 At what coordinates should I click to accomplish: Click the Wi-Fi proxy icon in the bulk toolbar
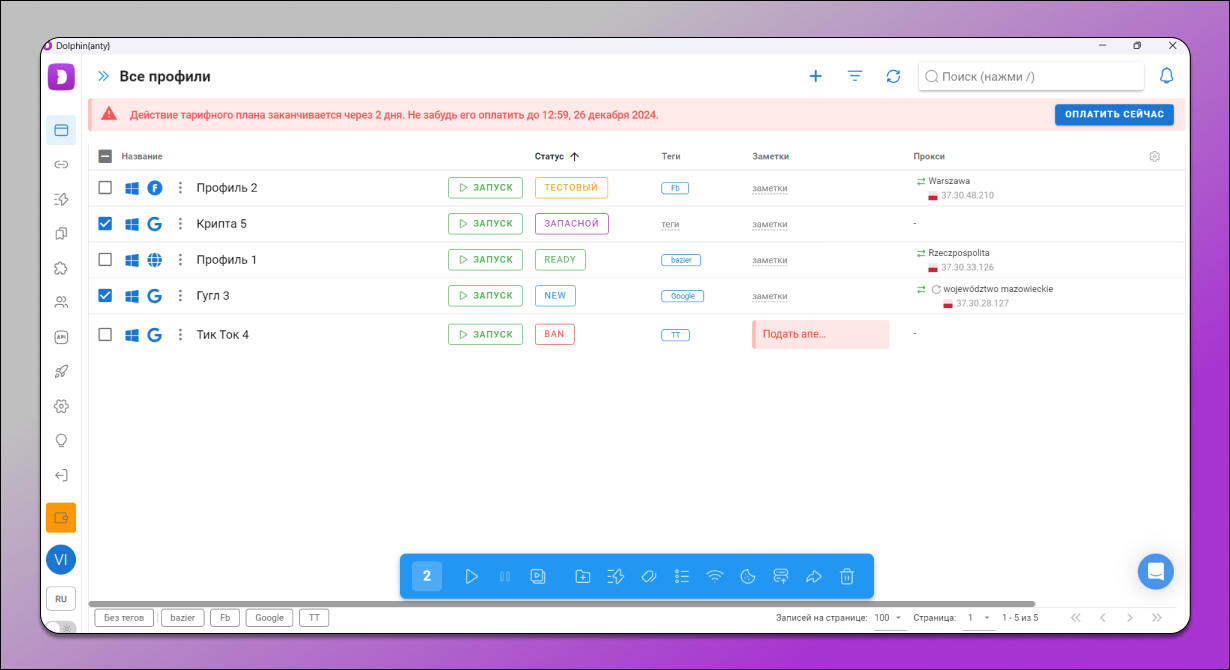tap(714, 576)
